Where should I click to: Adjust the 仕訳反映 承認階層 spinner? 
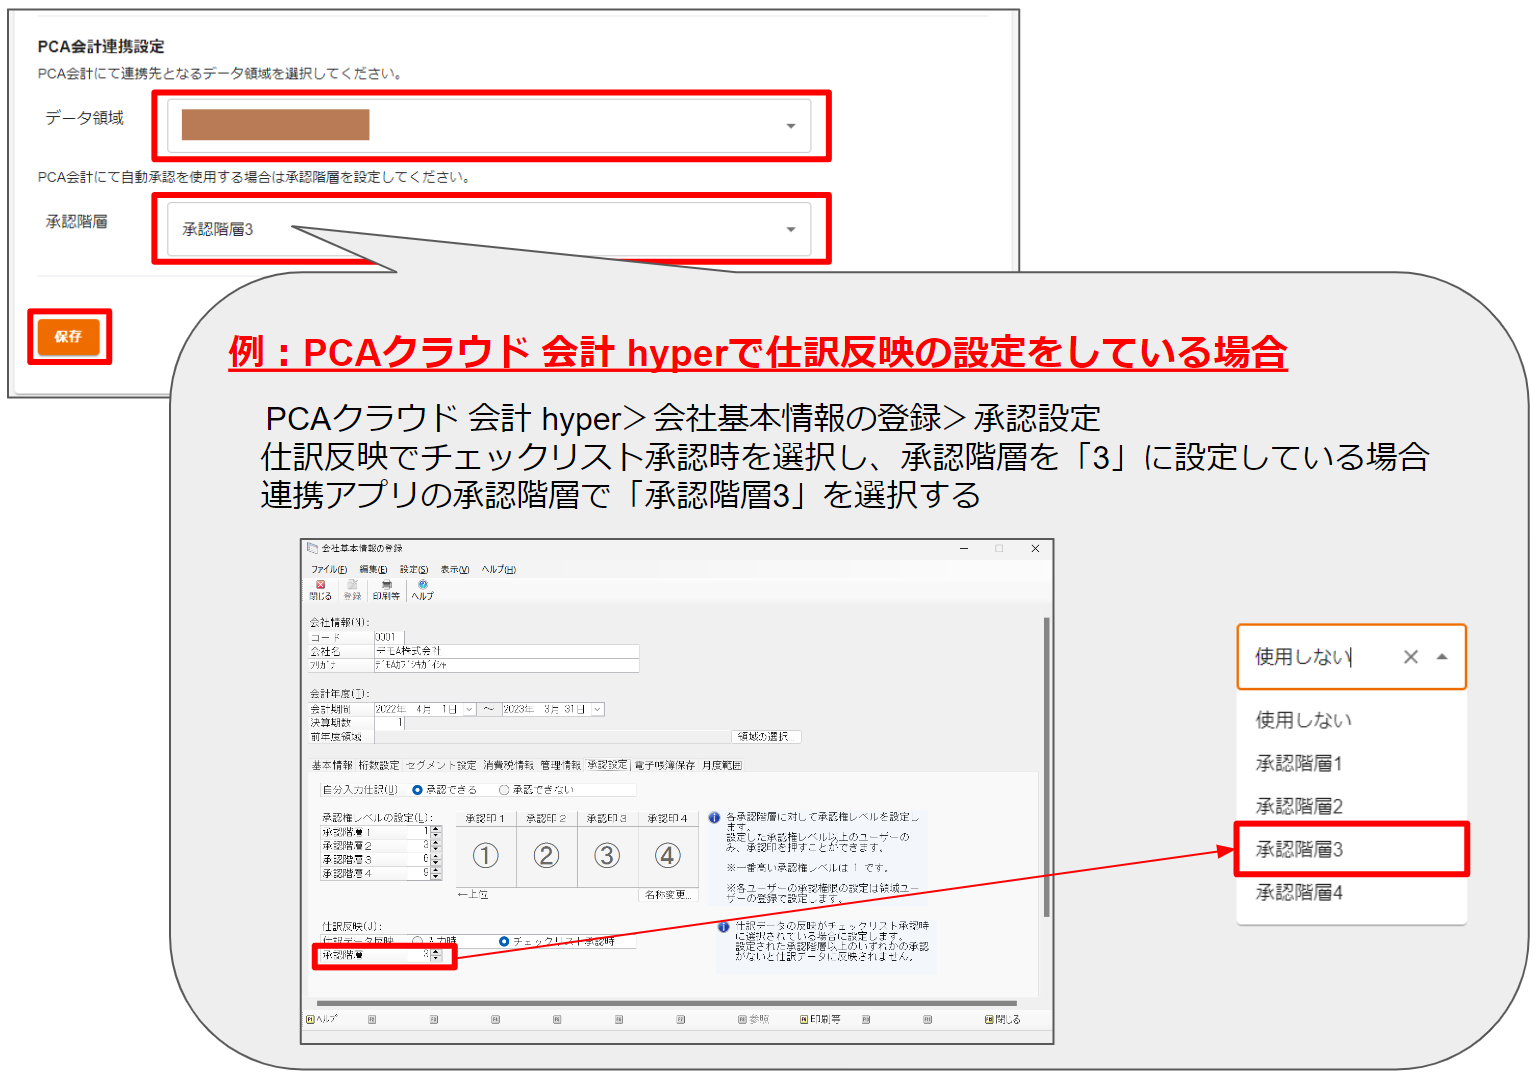coord(436,956)
